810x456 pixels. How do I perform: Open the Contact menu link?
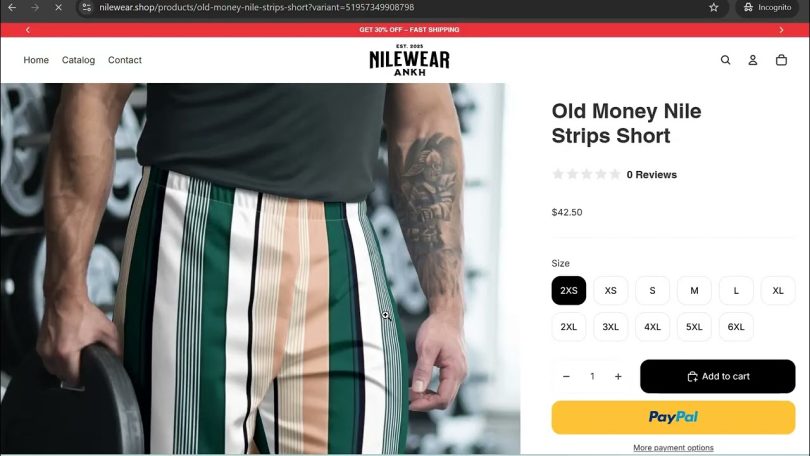pos(124,60)
